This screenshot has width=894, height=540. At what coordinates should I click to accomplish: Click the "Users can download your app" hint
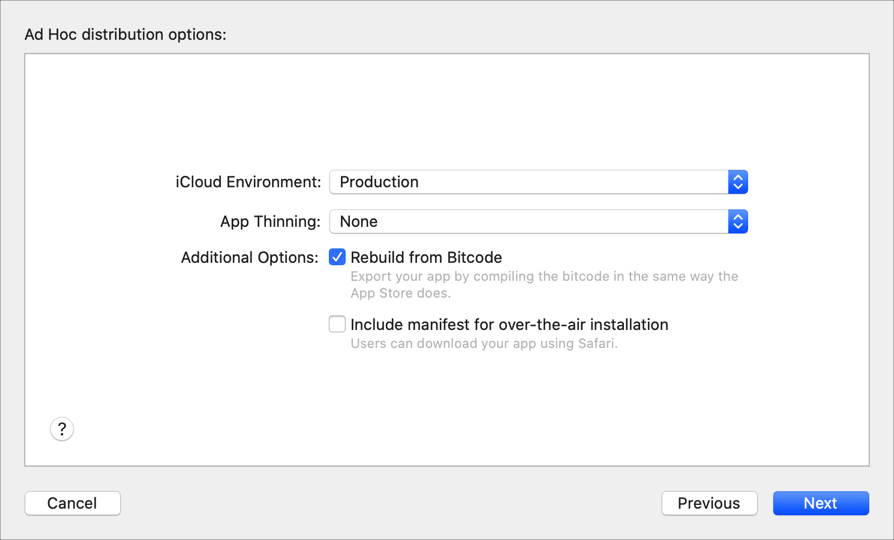click(484, 344)
